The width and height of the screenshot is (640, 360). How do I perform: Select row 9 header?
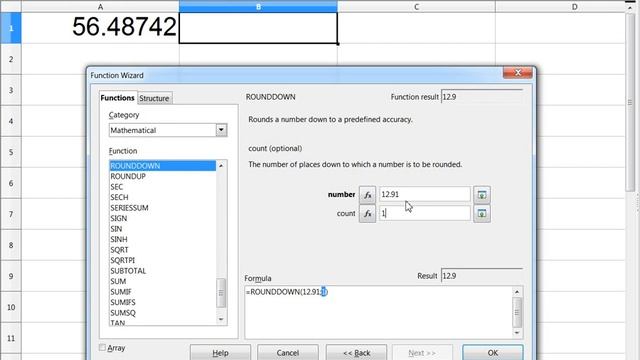(x=11, y=276)
